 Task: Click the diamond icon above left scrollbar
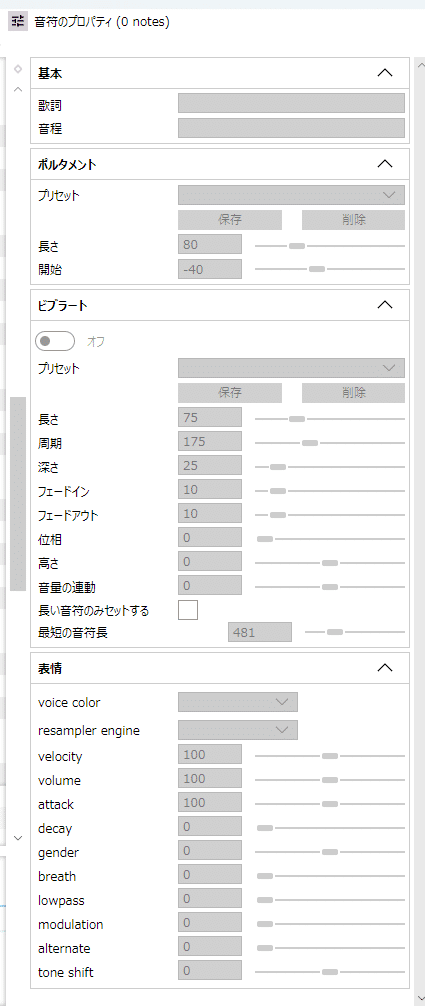coord(18,69)
